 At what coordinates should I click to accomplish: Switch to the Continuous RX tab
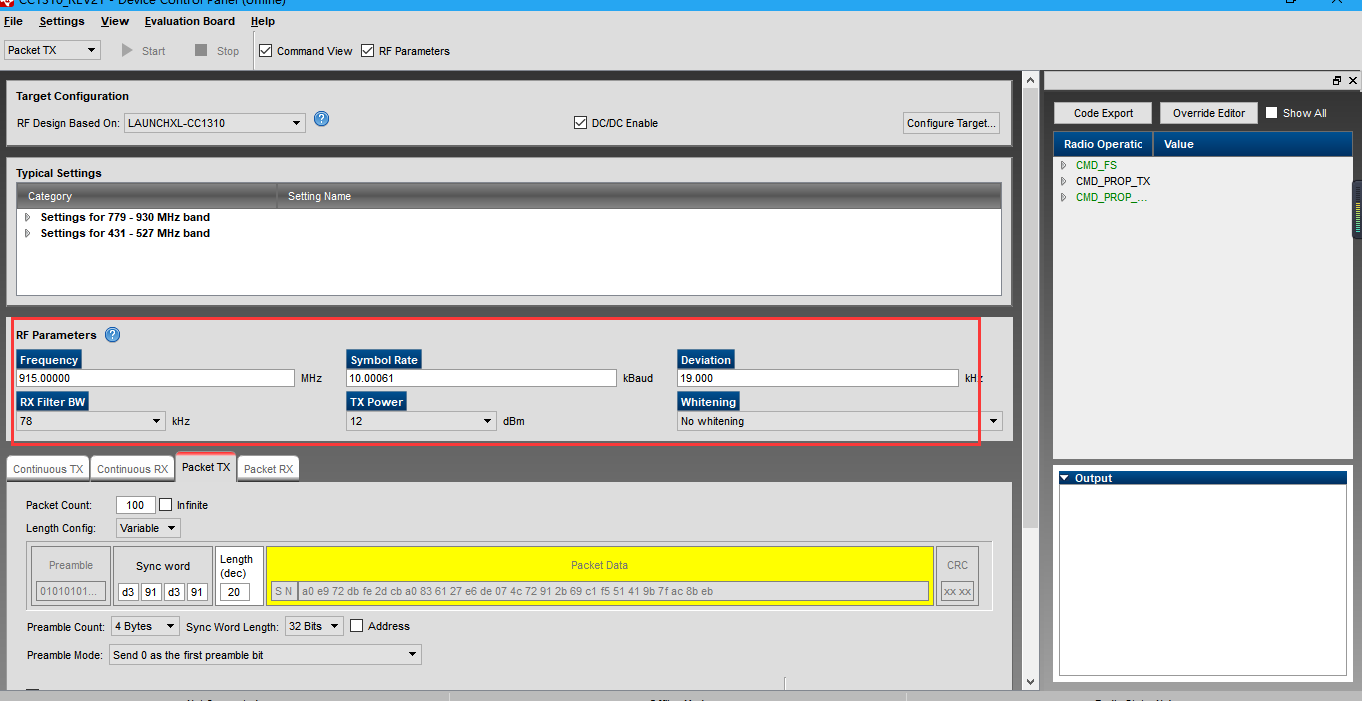[132, 469]
